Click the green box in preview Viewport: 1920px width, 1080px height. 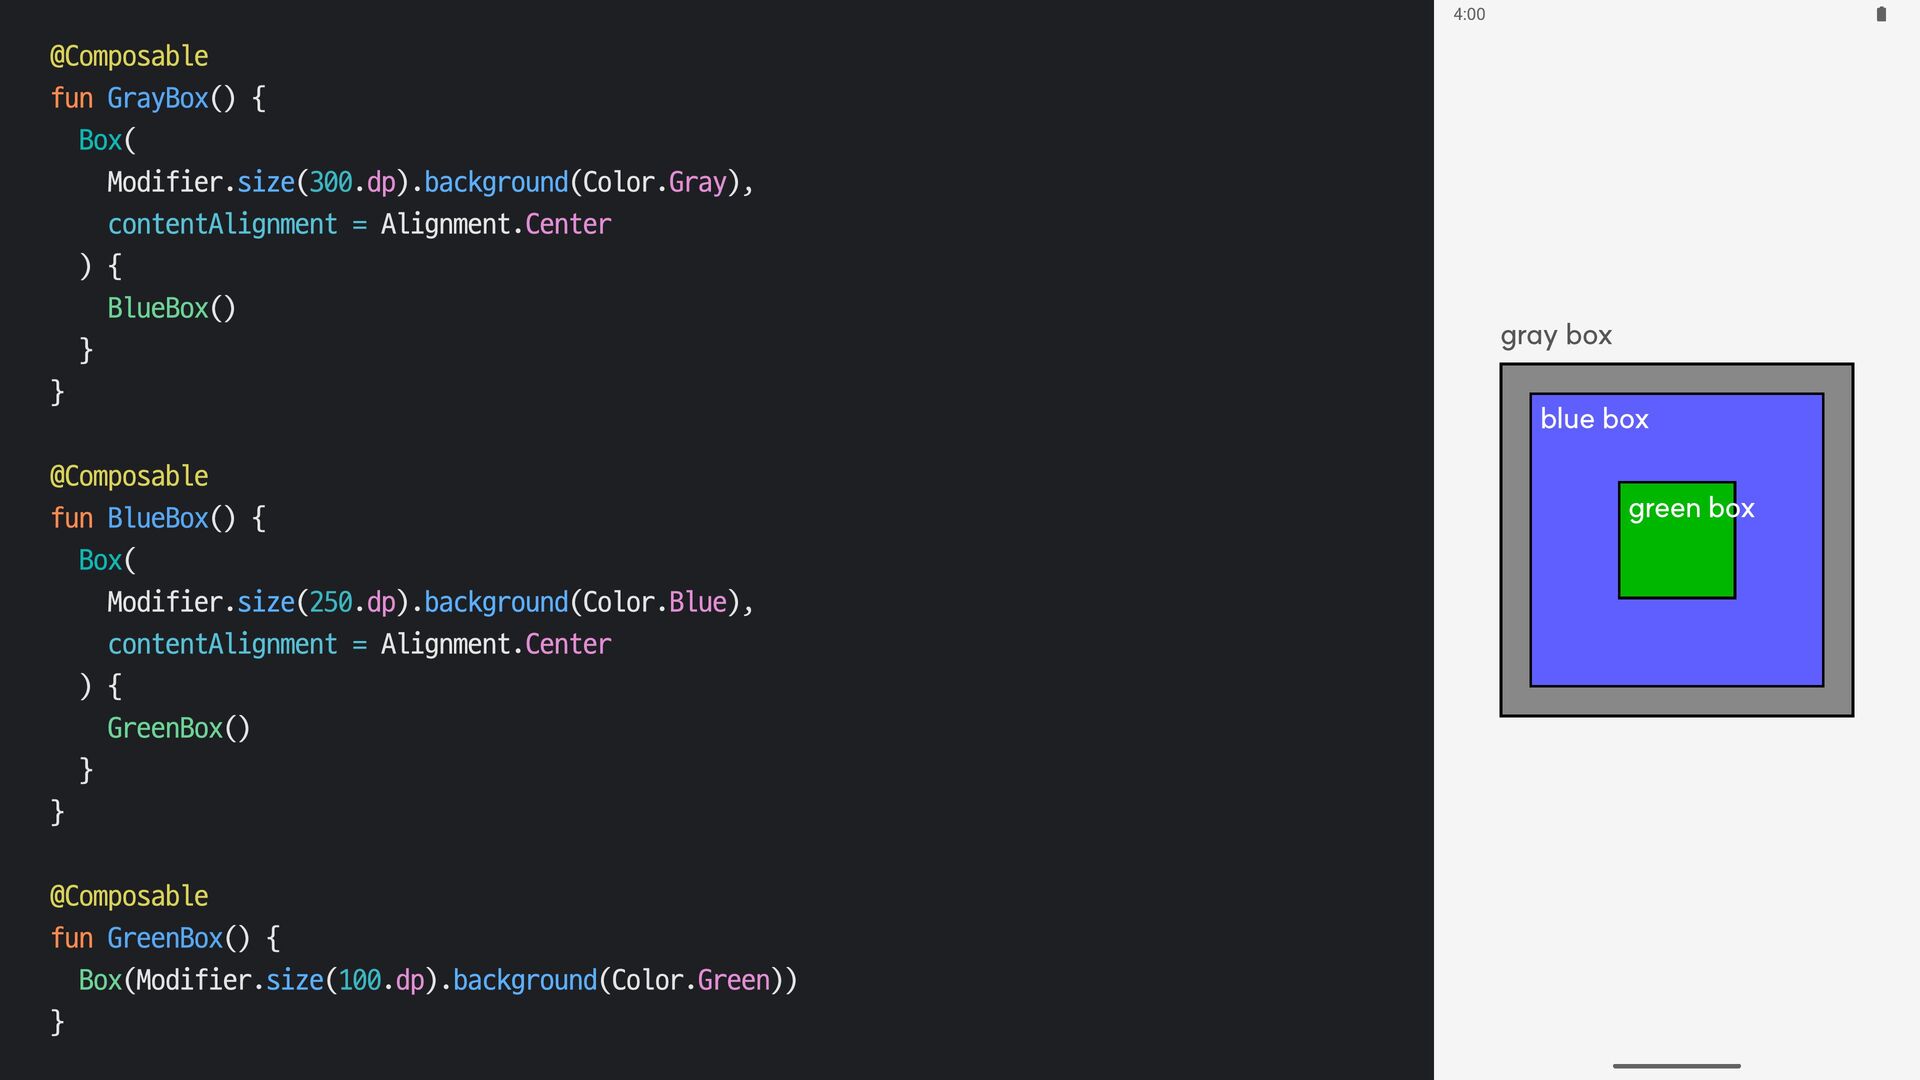(1676, 560)
